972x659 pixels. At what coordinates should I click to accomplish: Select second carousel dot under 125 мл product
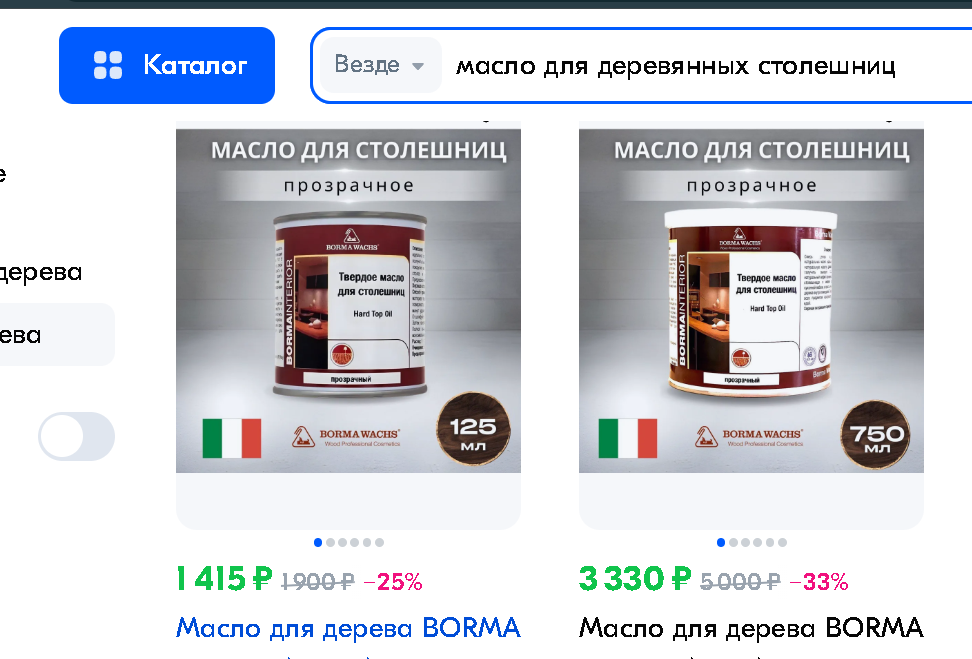330,542
